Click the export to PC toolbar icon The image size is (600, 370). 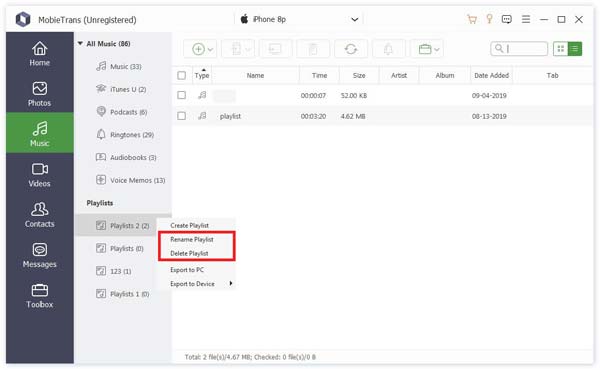coord(276,49)
